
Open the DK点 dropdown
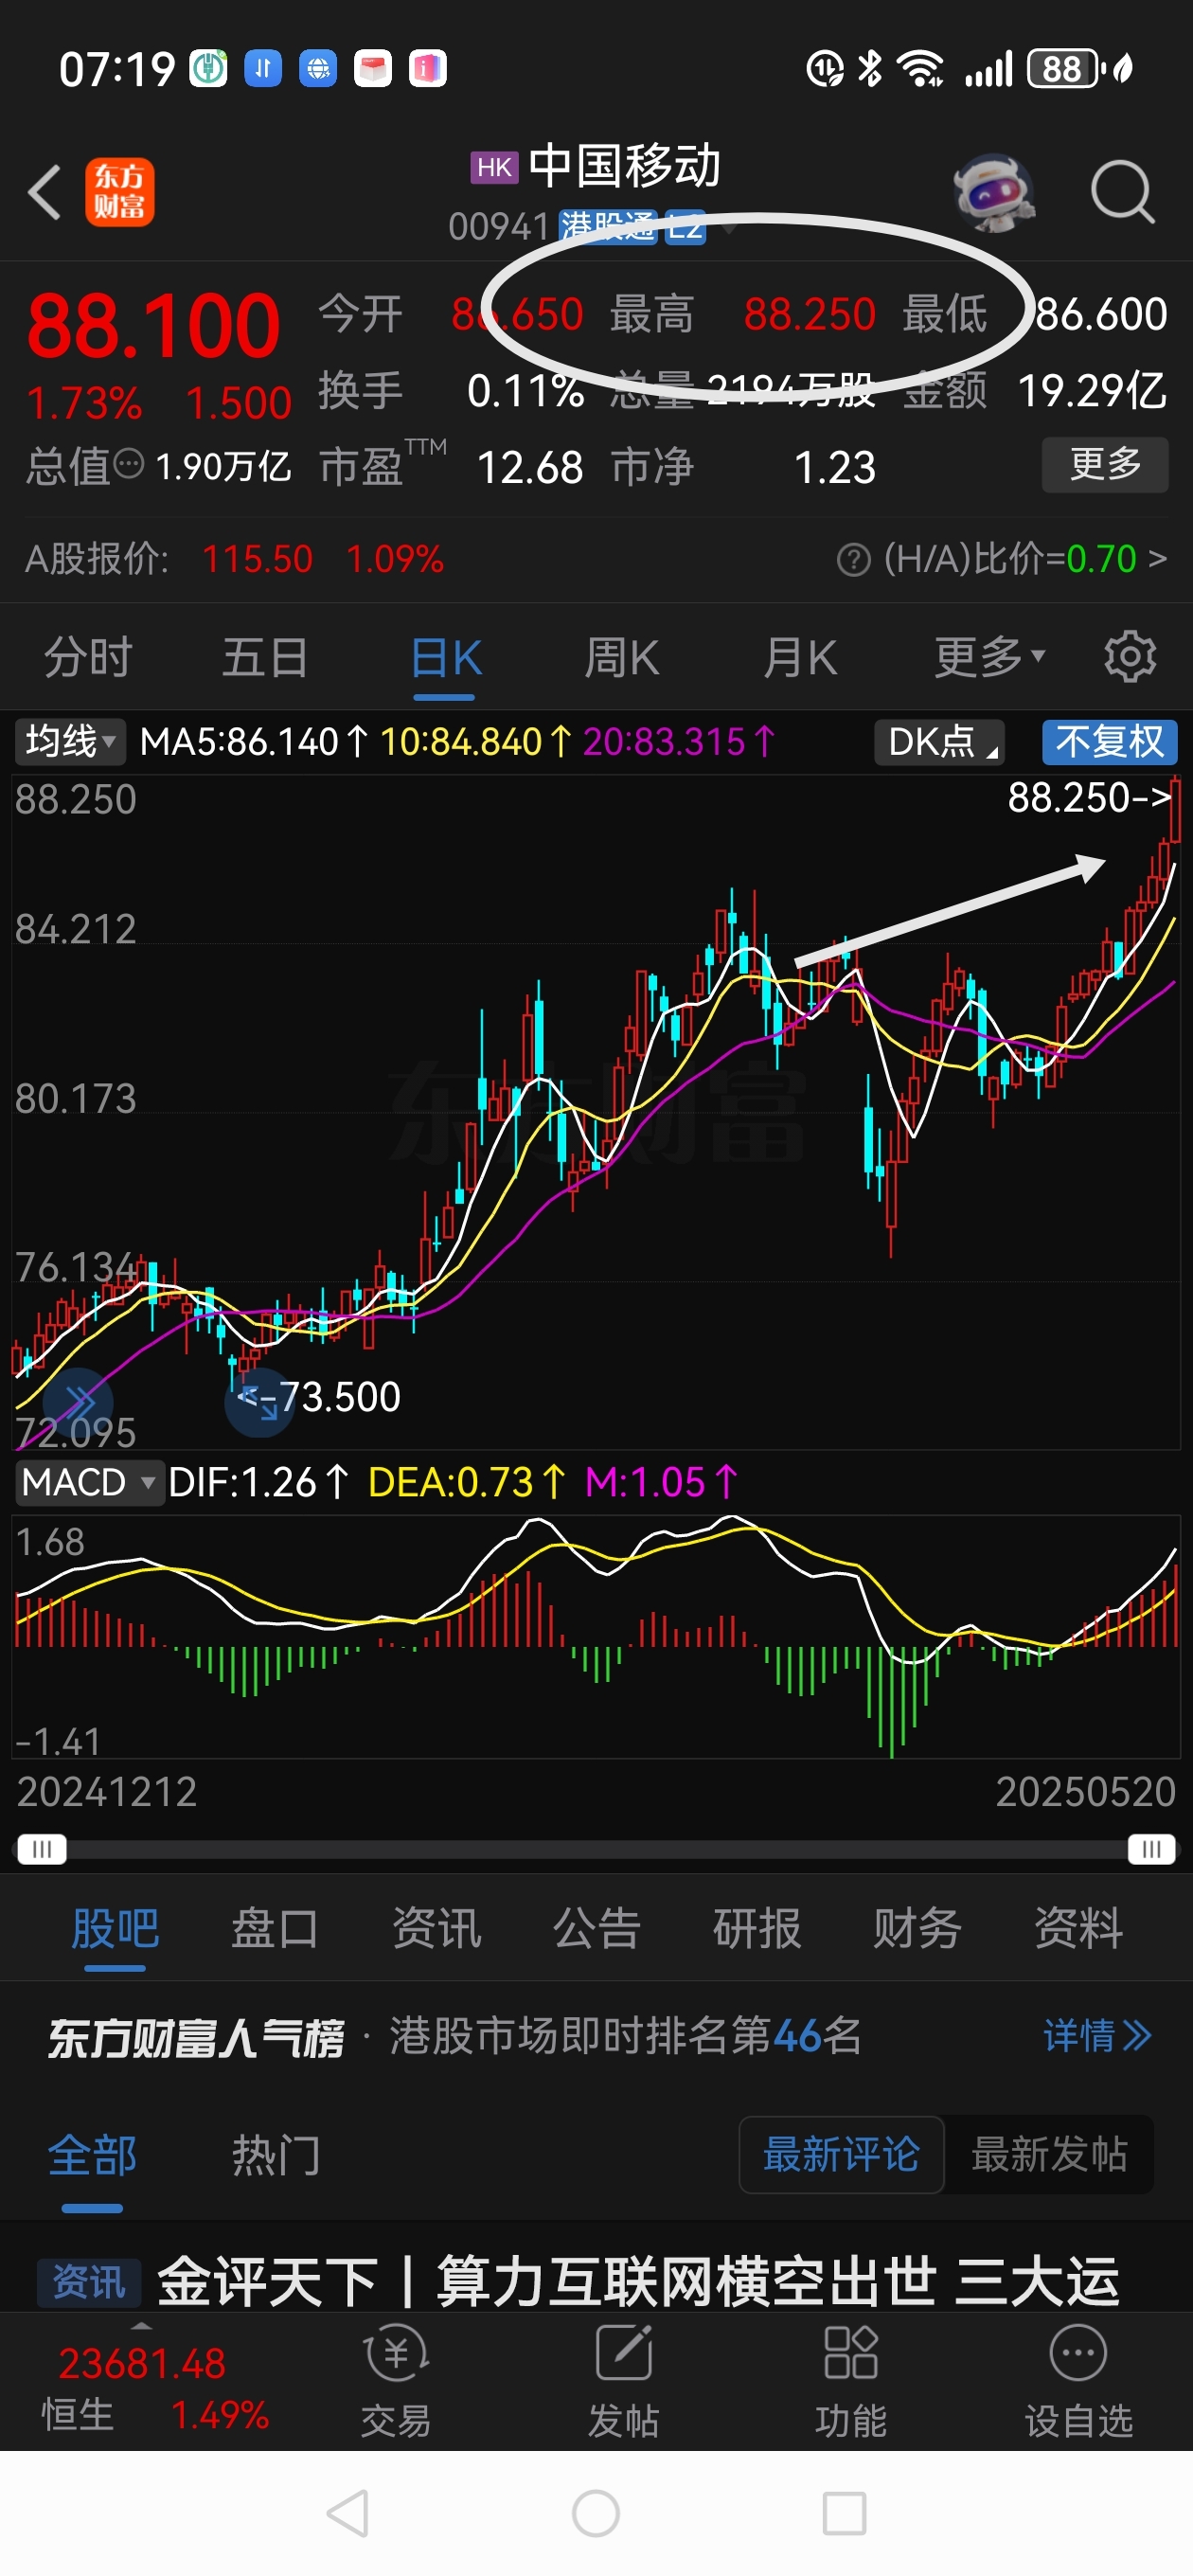[939, 742]
